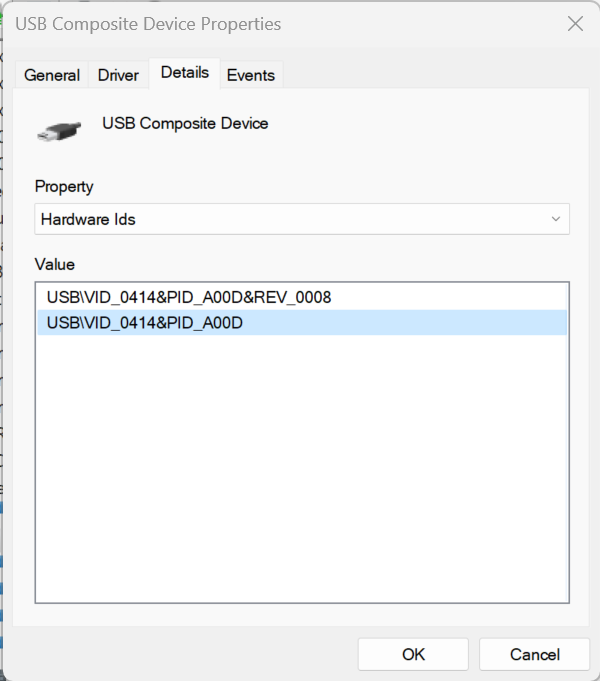Close the USB Composite Device Properties window
This screenshot has width=600, height=681.
(575, 24)
